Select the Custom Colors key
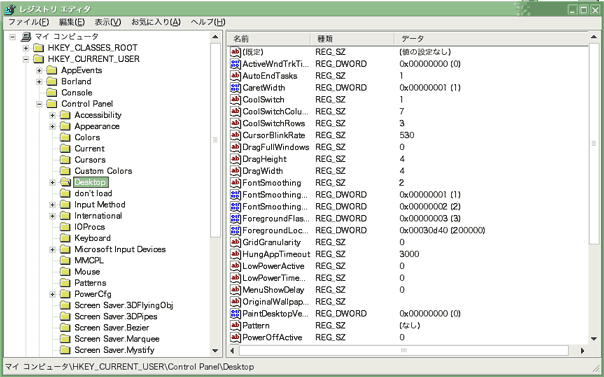Image resolution: width=604 pixels, height=377 pixels. [103, 171]
